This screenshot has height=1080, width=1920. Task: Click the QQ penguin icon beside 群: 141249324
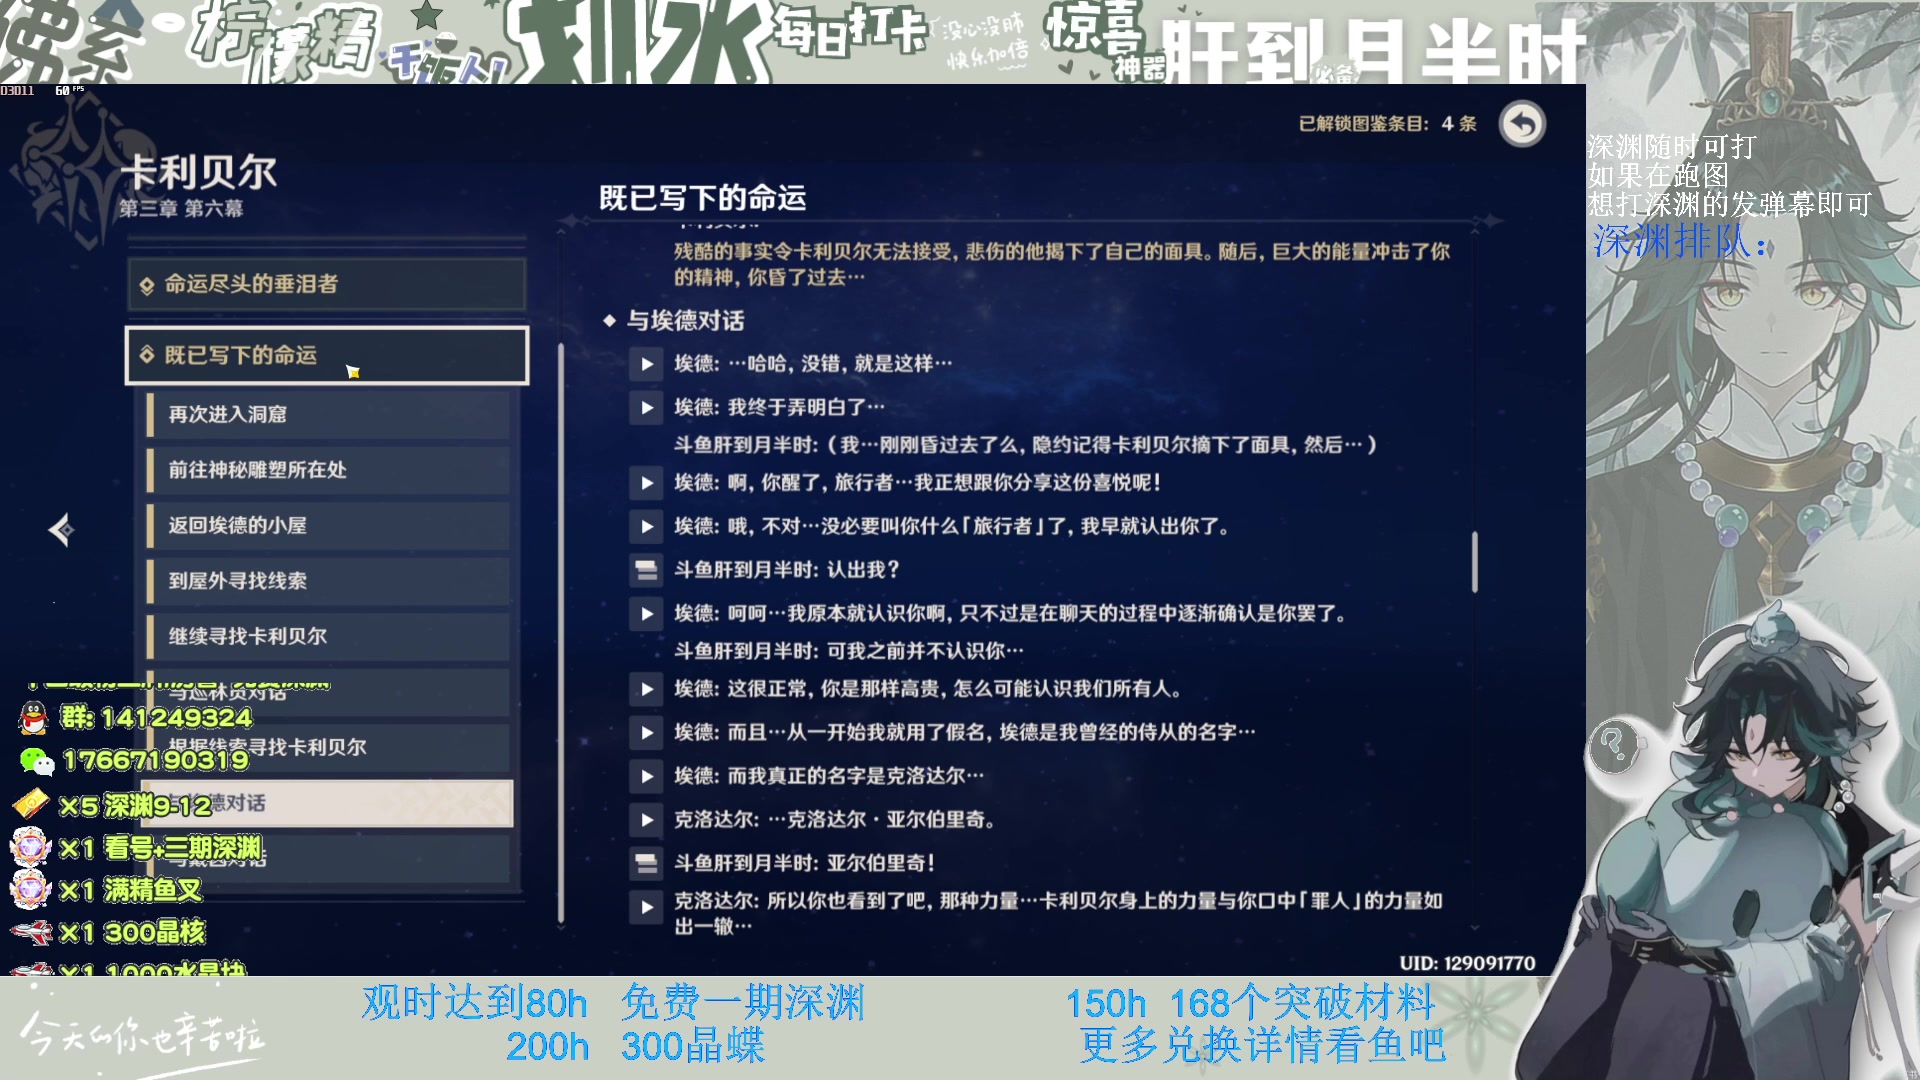[34, 718]
